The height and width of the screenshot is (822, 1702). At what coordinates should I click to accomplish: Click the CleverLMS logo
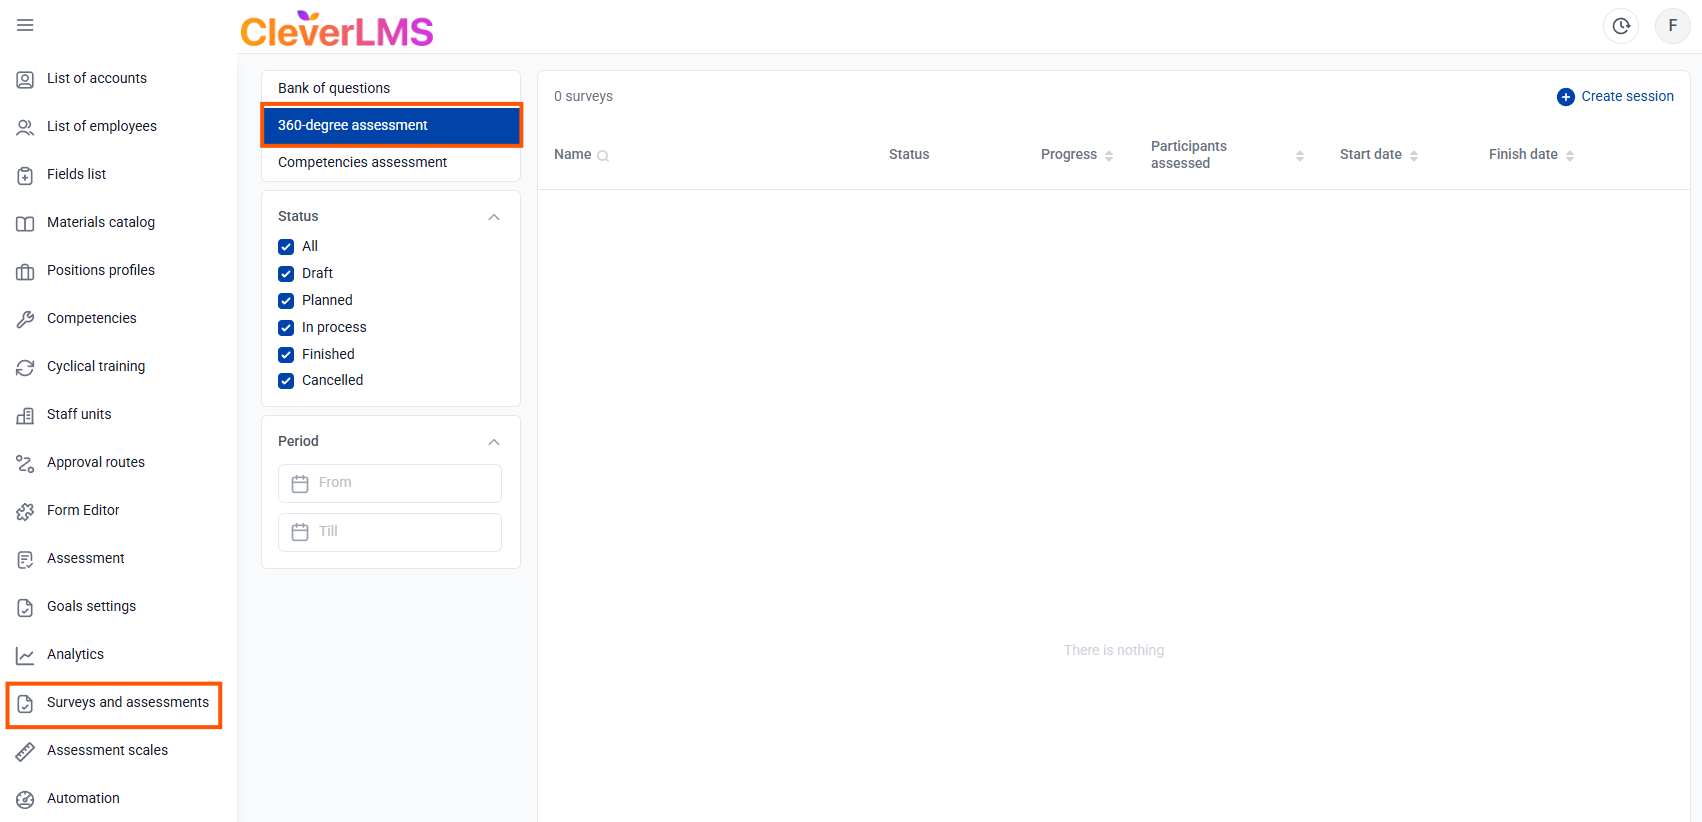(x=337, y=29)
